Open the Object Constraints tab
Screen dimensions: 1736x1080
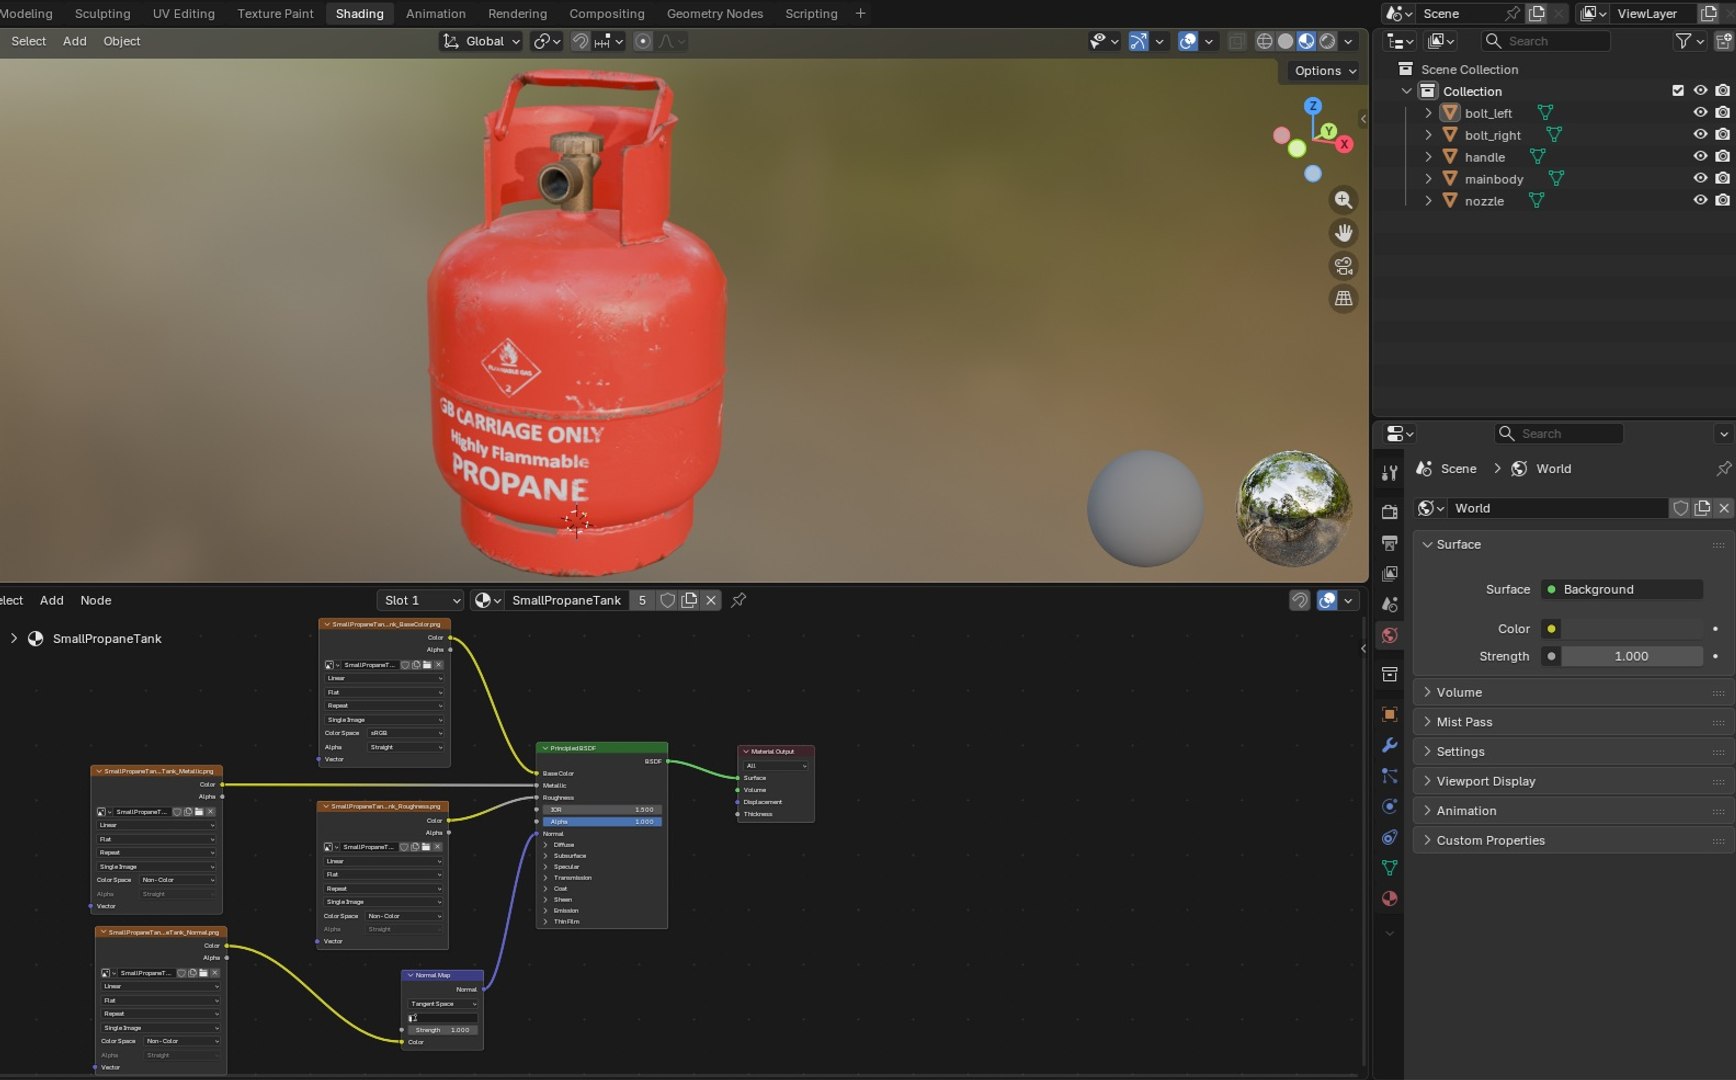coord(1389,837)
